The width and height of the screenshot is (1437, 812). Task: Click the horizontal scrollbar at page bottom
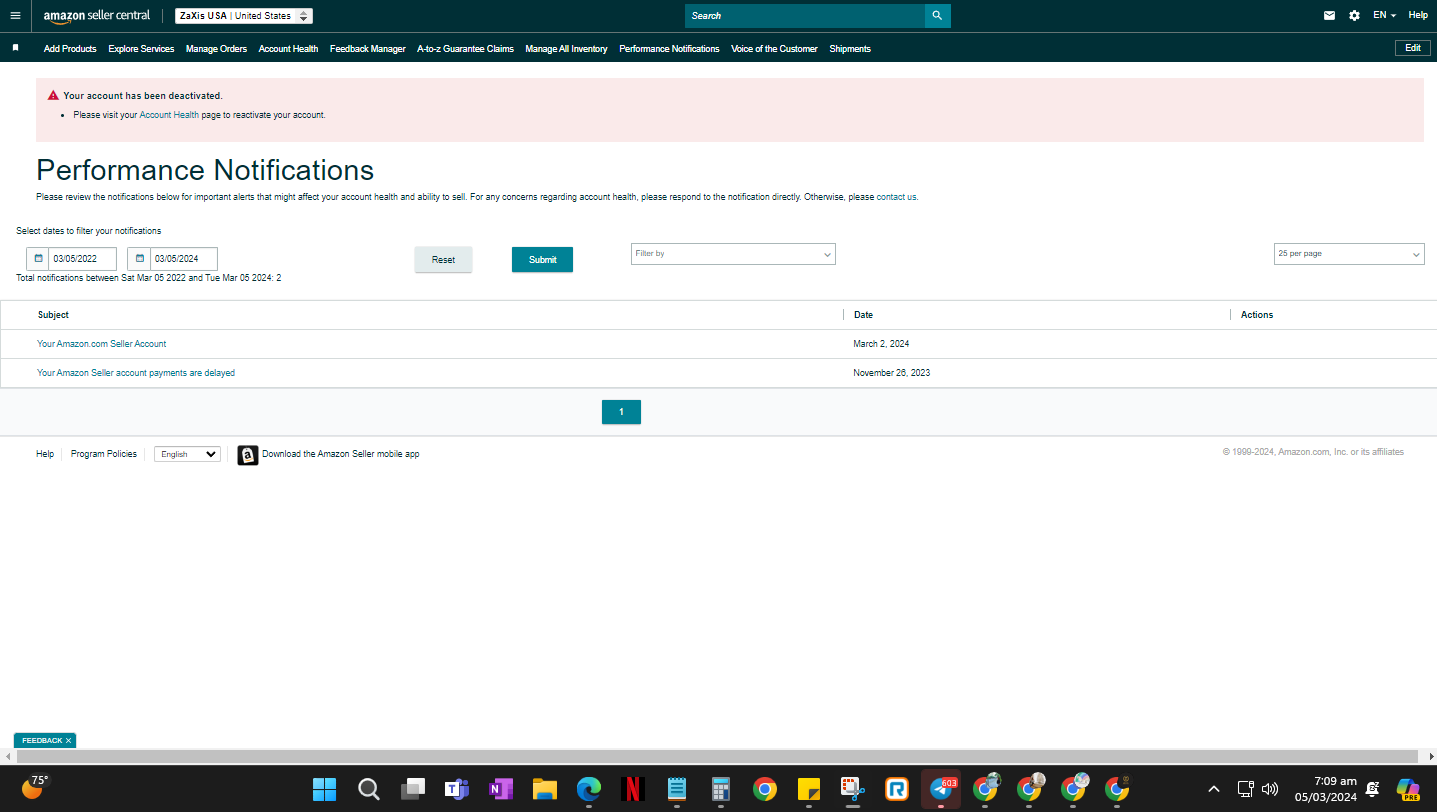[718, 757]
